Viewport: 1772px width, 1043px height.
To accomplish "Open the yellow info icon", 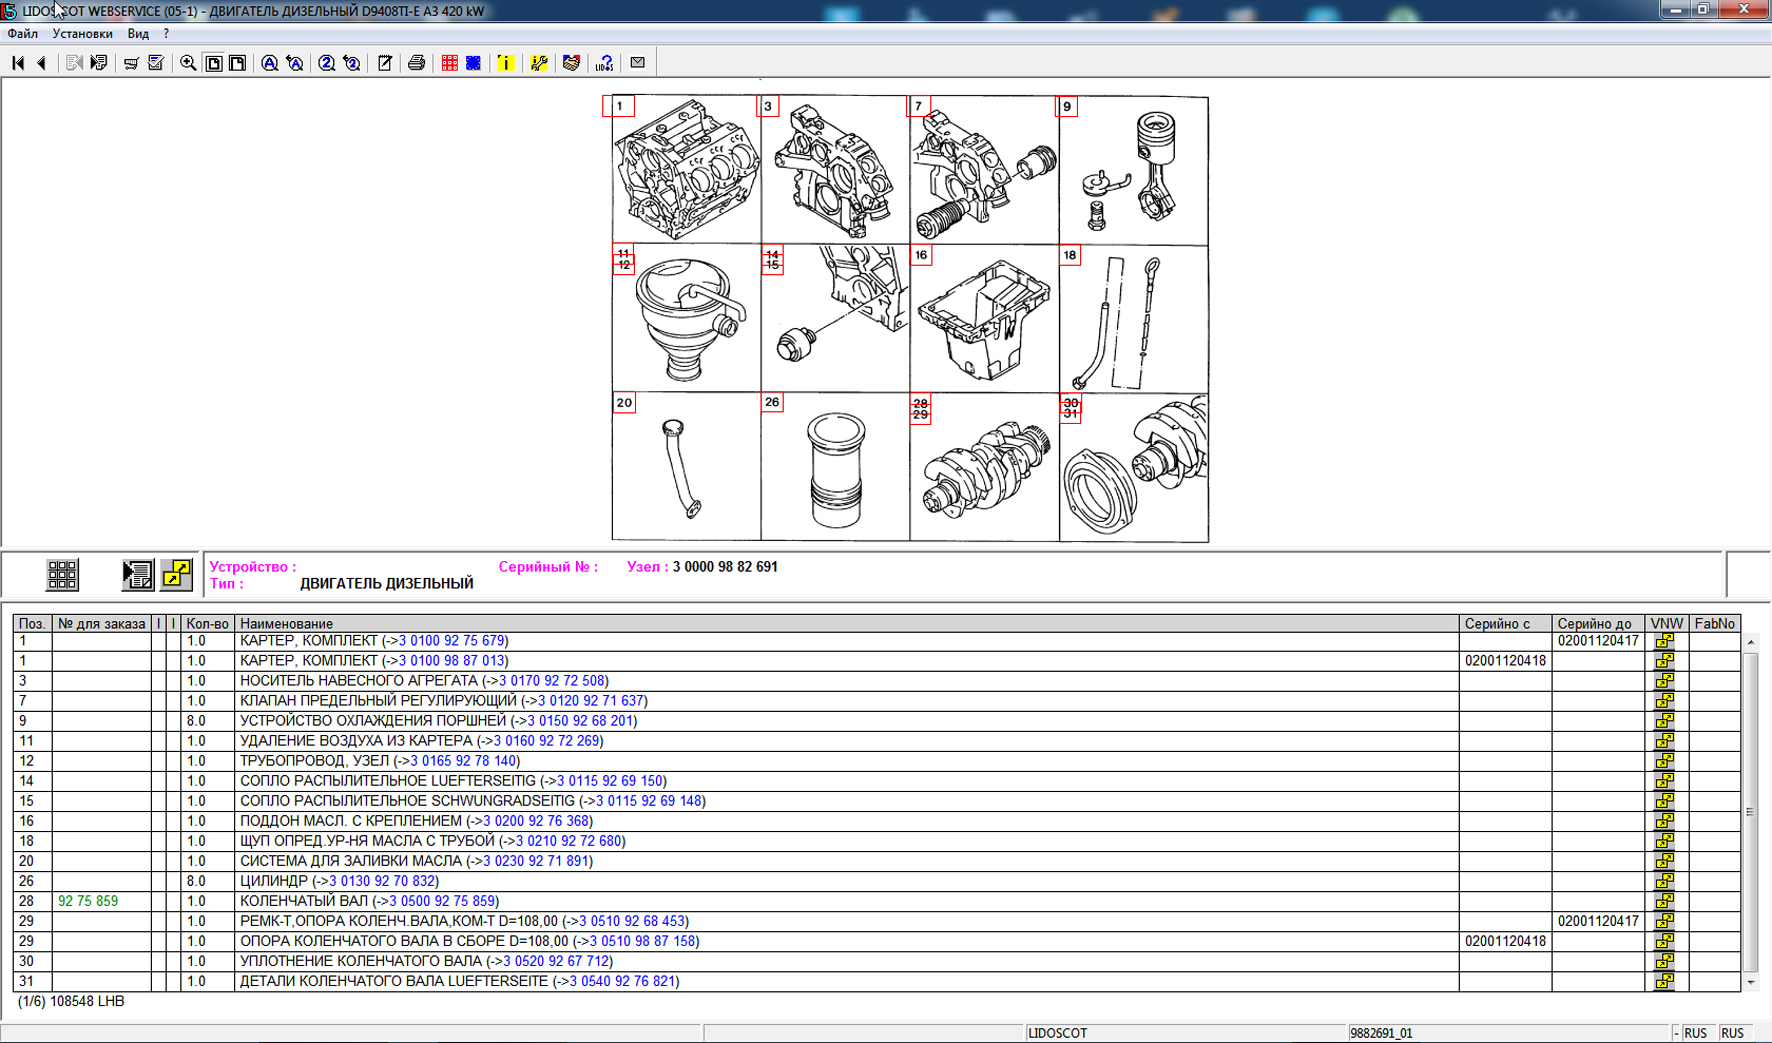I will click(x=506, y=63).
